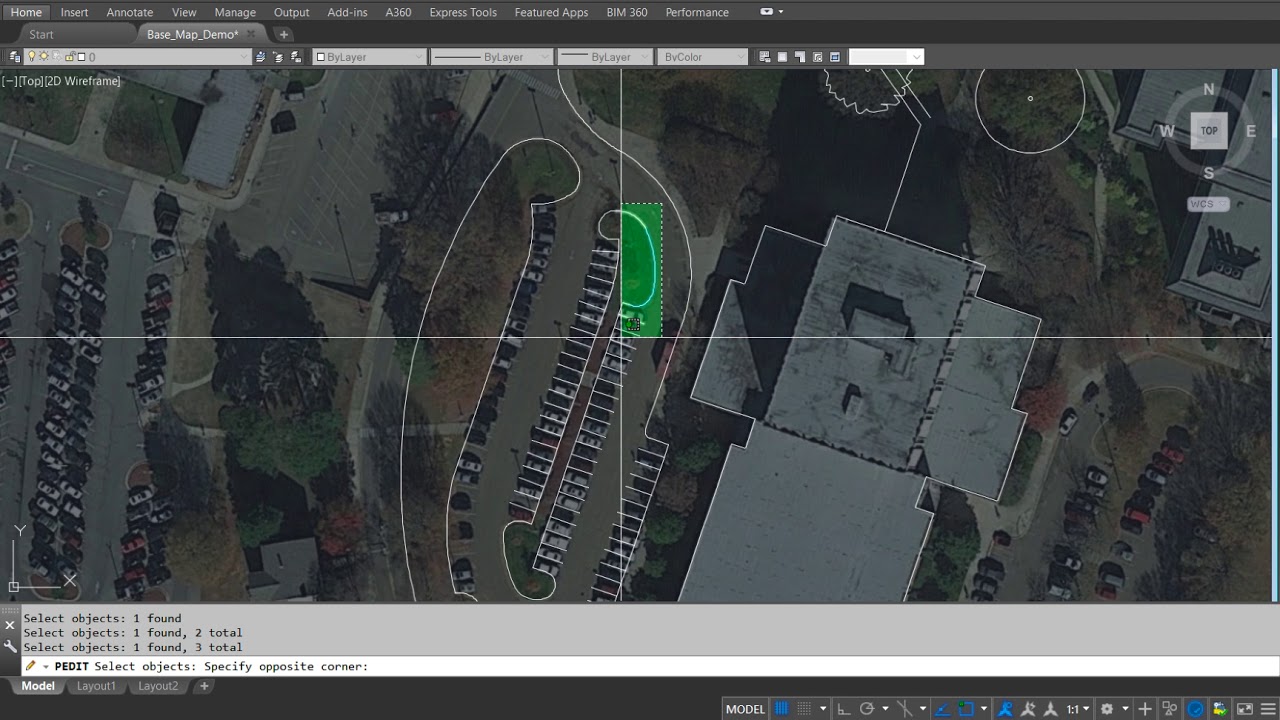Click N direction on ViewCube compass
This screenshot has height=720, width=1280.
click(x=1208, y=90)
